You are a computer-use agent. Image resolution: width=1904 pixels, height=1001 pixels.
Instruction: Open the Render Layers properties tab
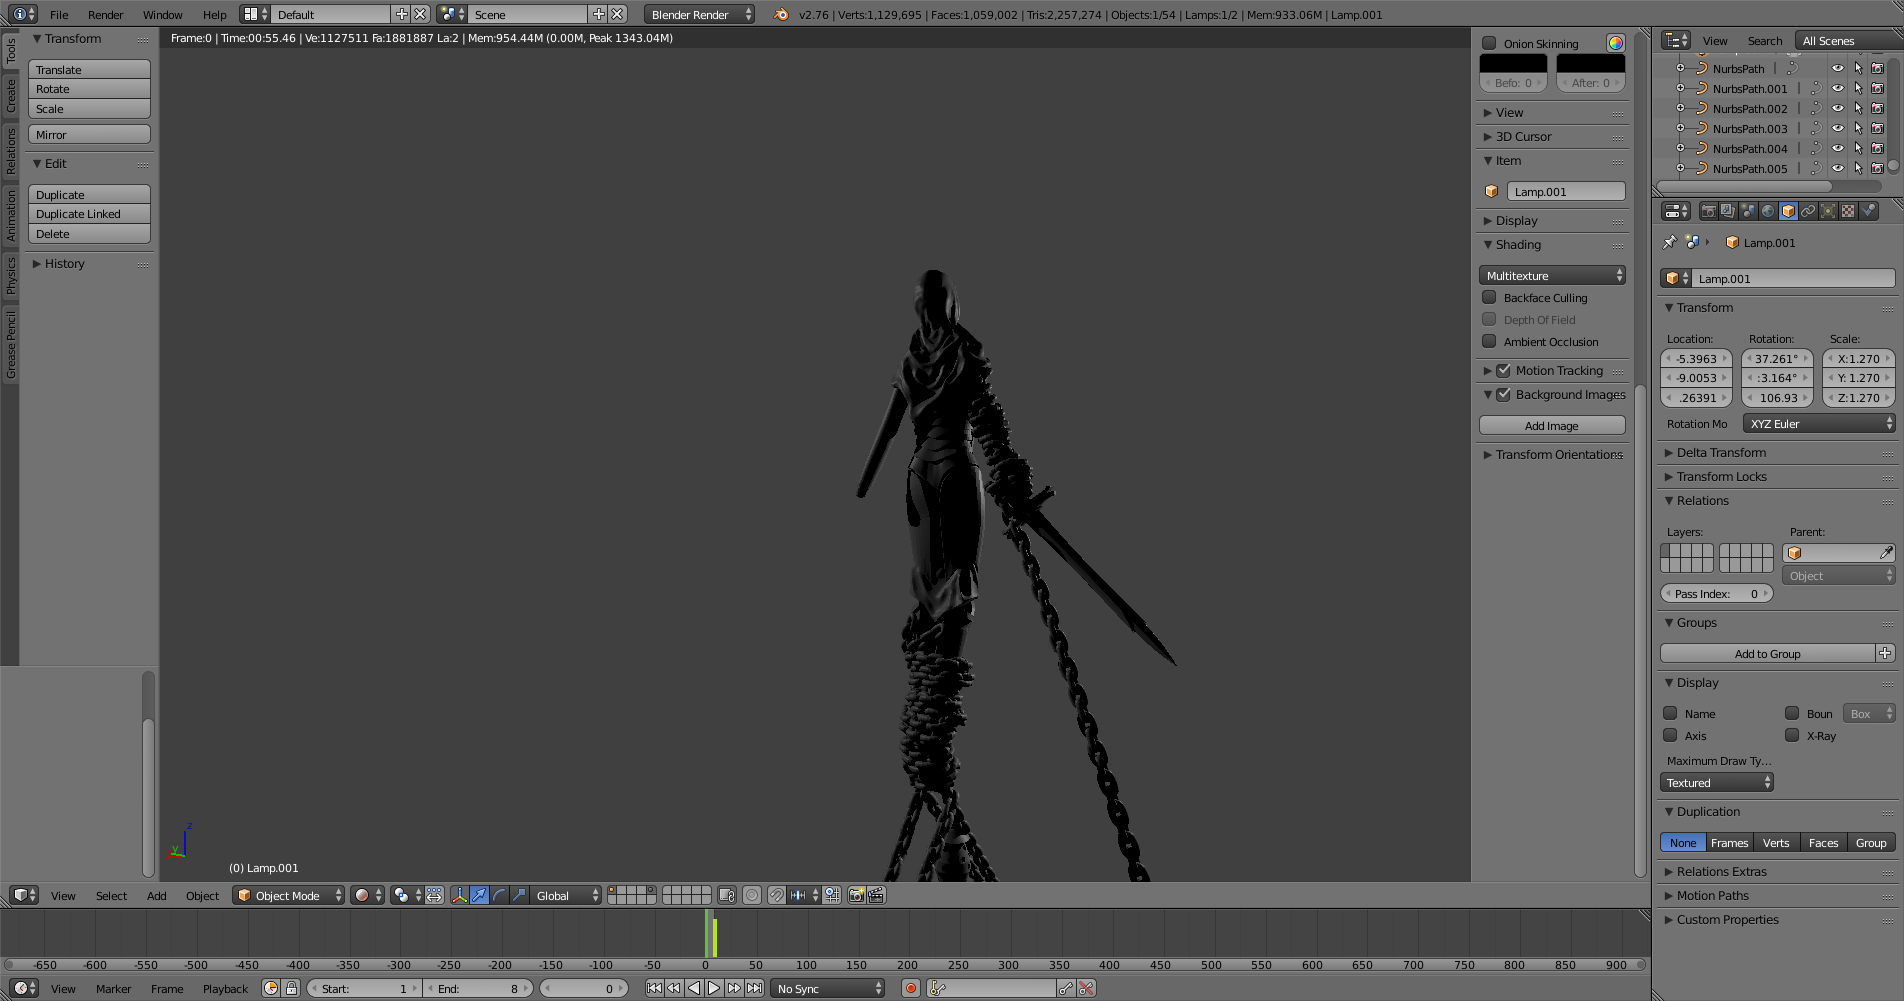pos(1728,211)
